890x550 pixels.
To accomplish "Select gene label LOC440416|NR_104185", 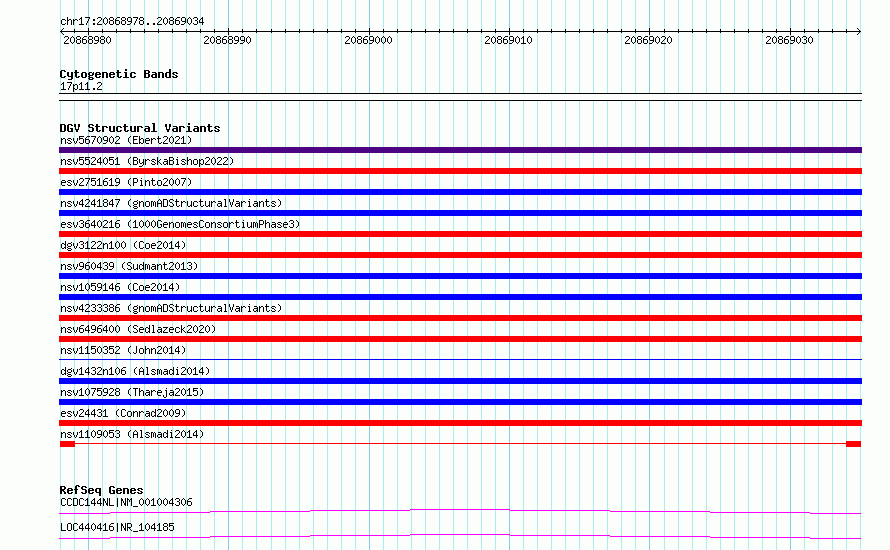I will click(x=117, y=527).
